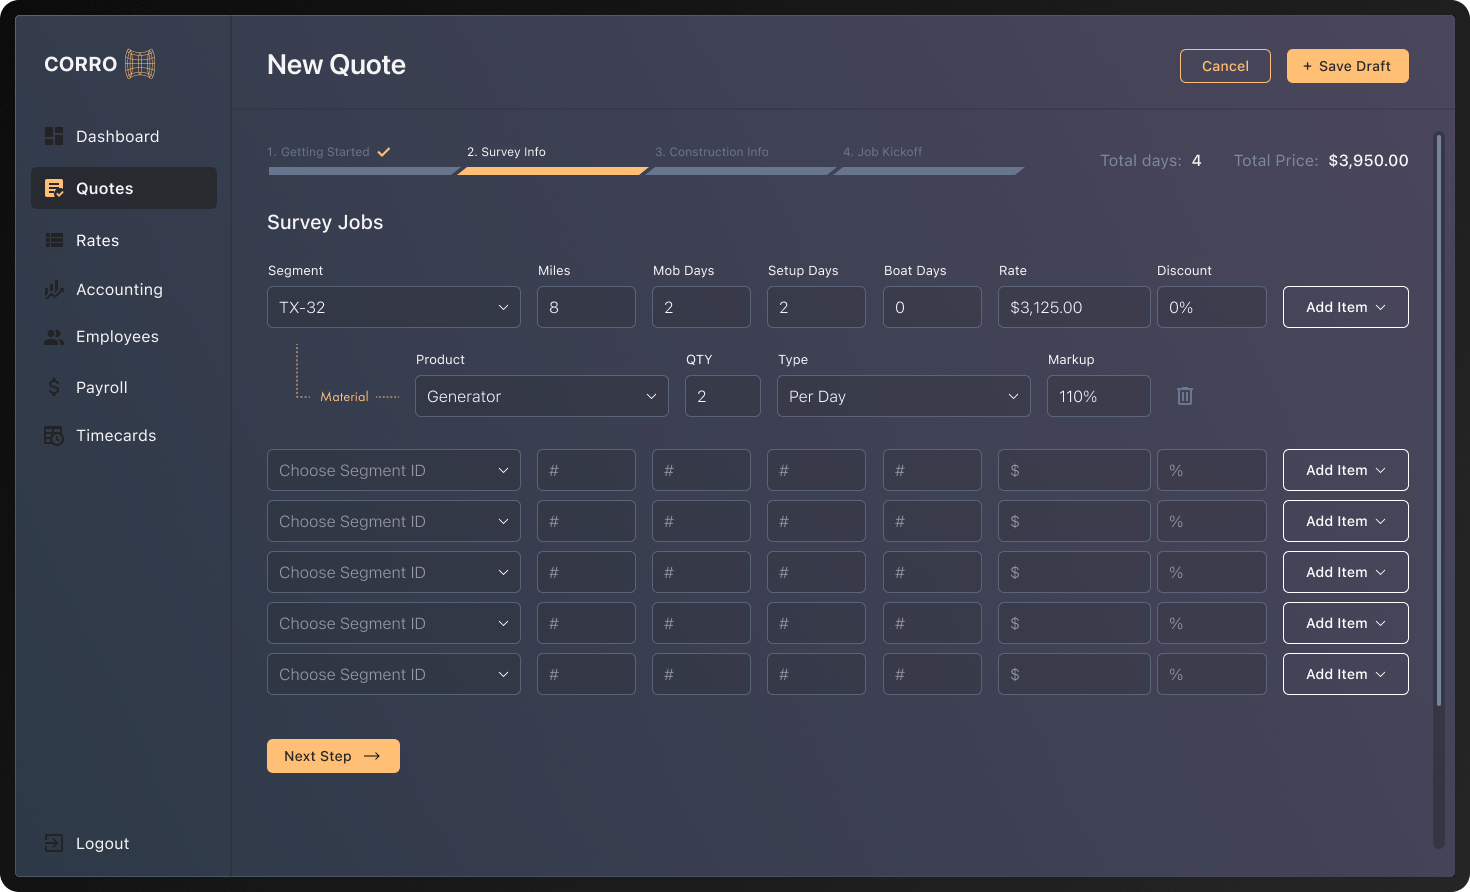Expand Add Item for the TX-32 row

1346,307
